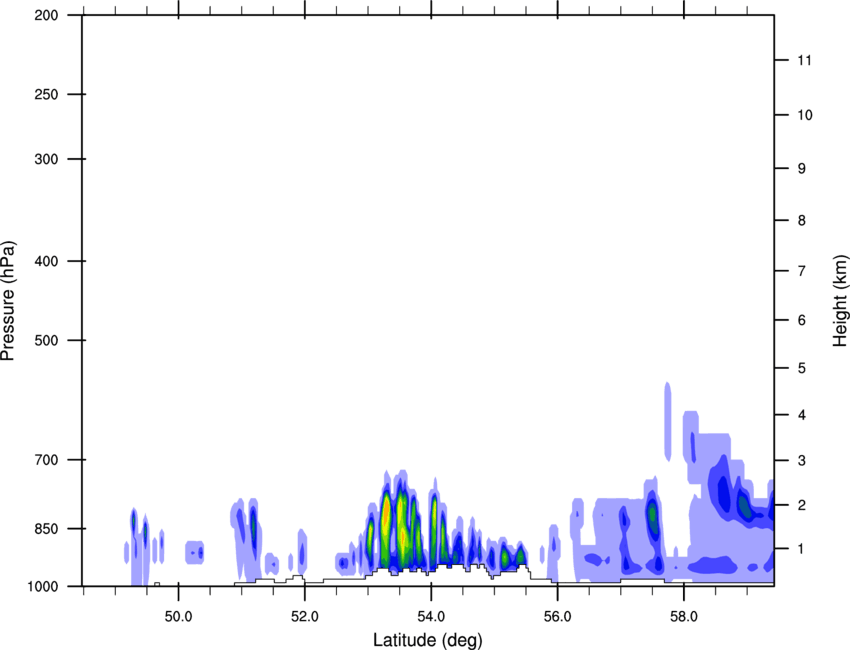Click the 700 pressure axis label
The image size is (850, 650).
tap(46, 460)
